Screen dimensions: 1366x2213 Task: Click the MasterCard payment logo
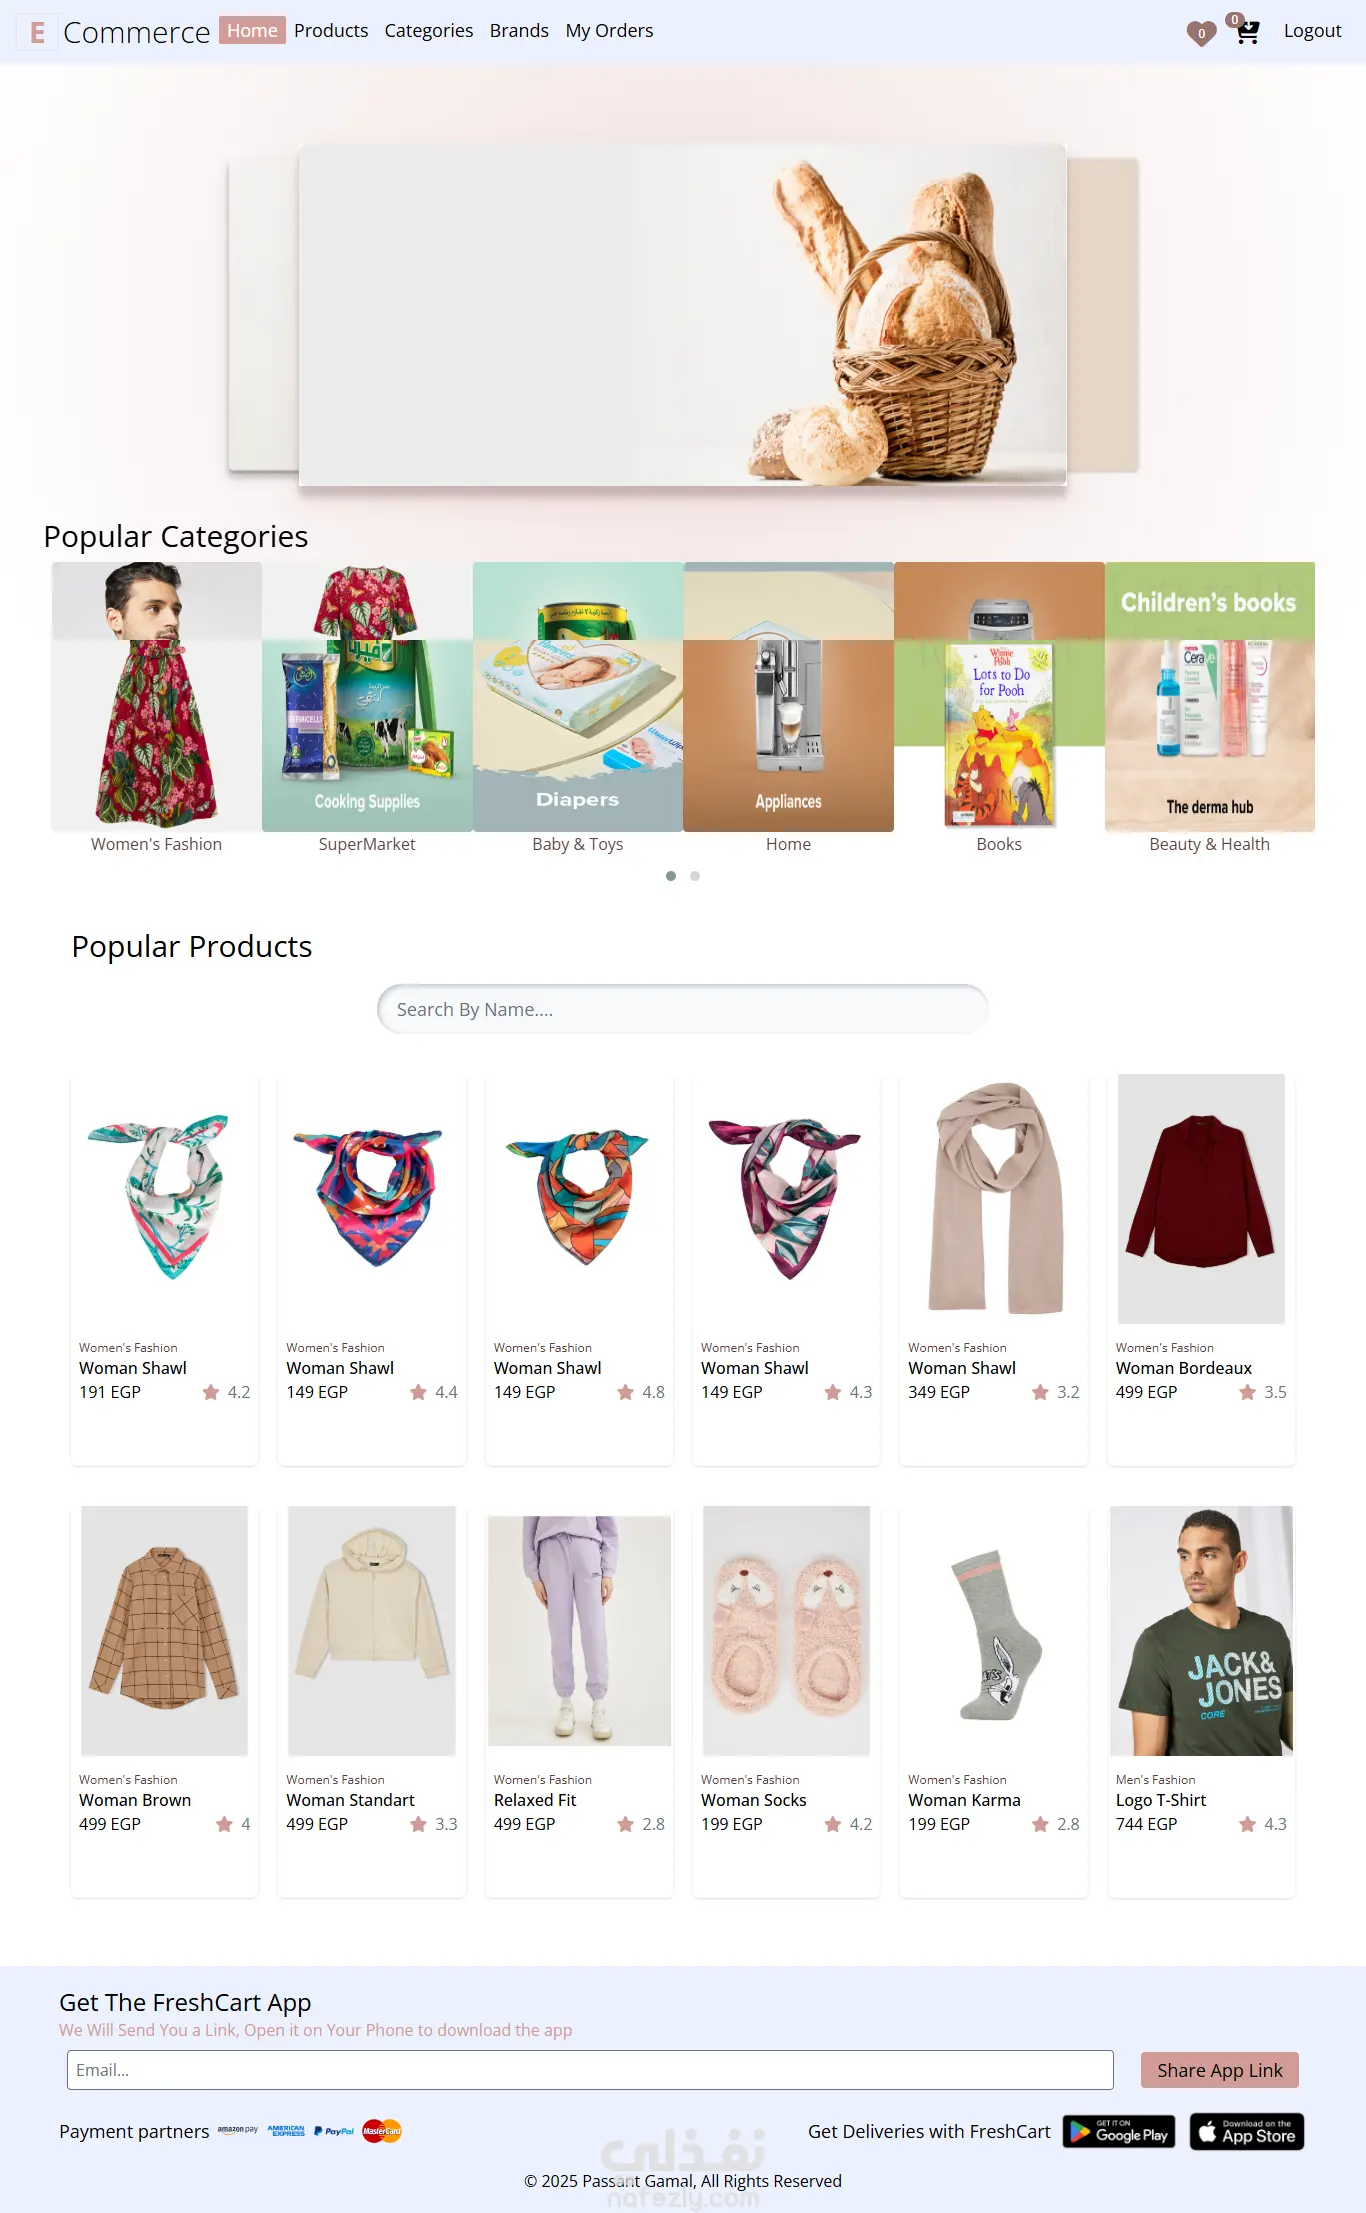coord(382,2131)
